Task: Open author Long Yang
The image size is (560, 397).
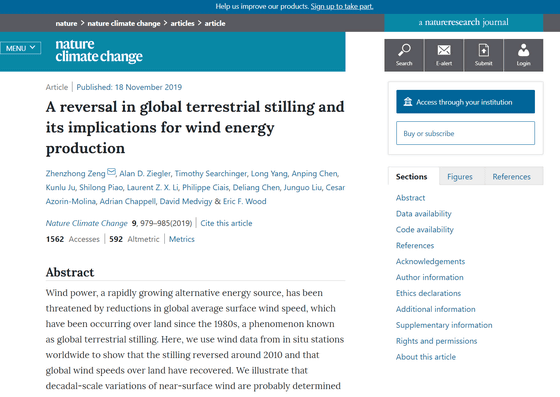Action: 269,174
